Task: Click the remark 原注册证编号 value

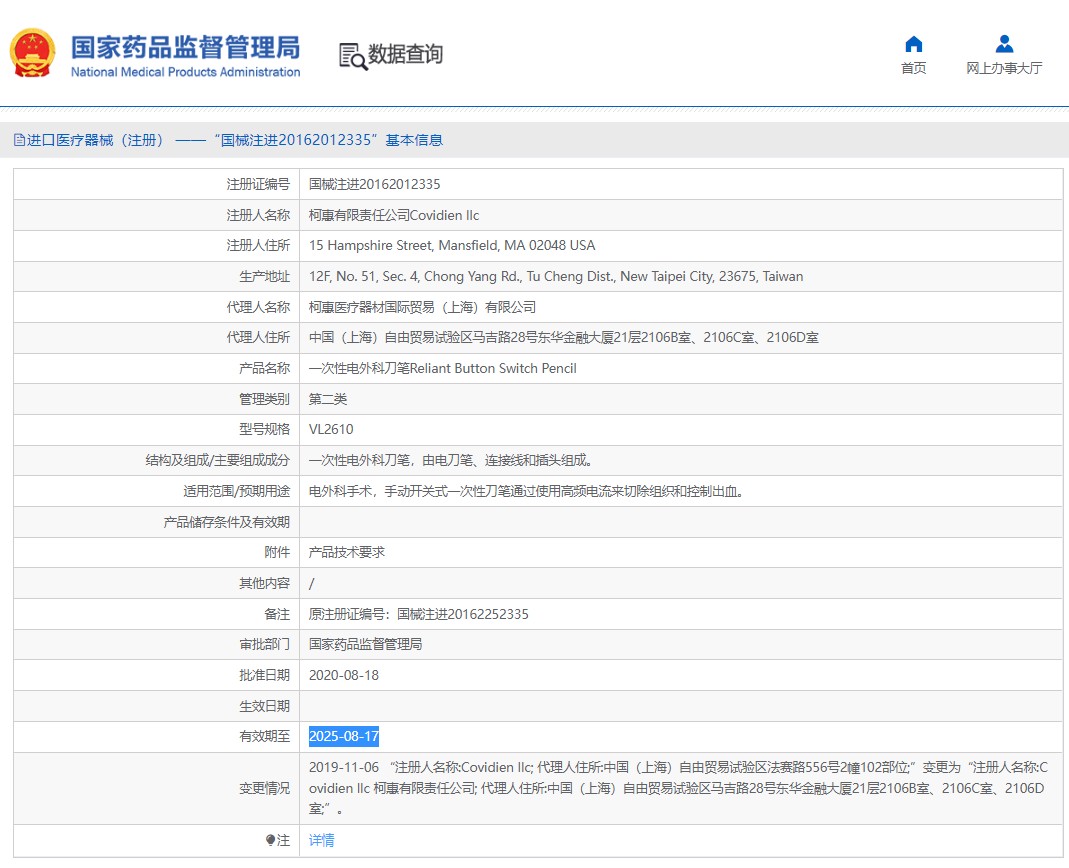Action: point(419,614)
